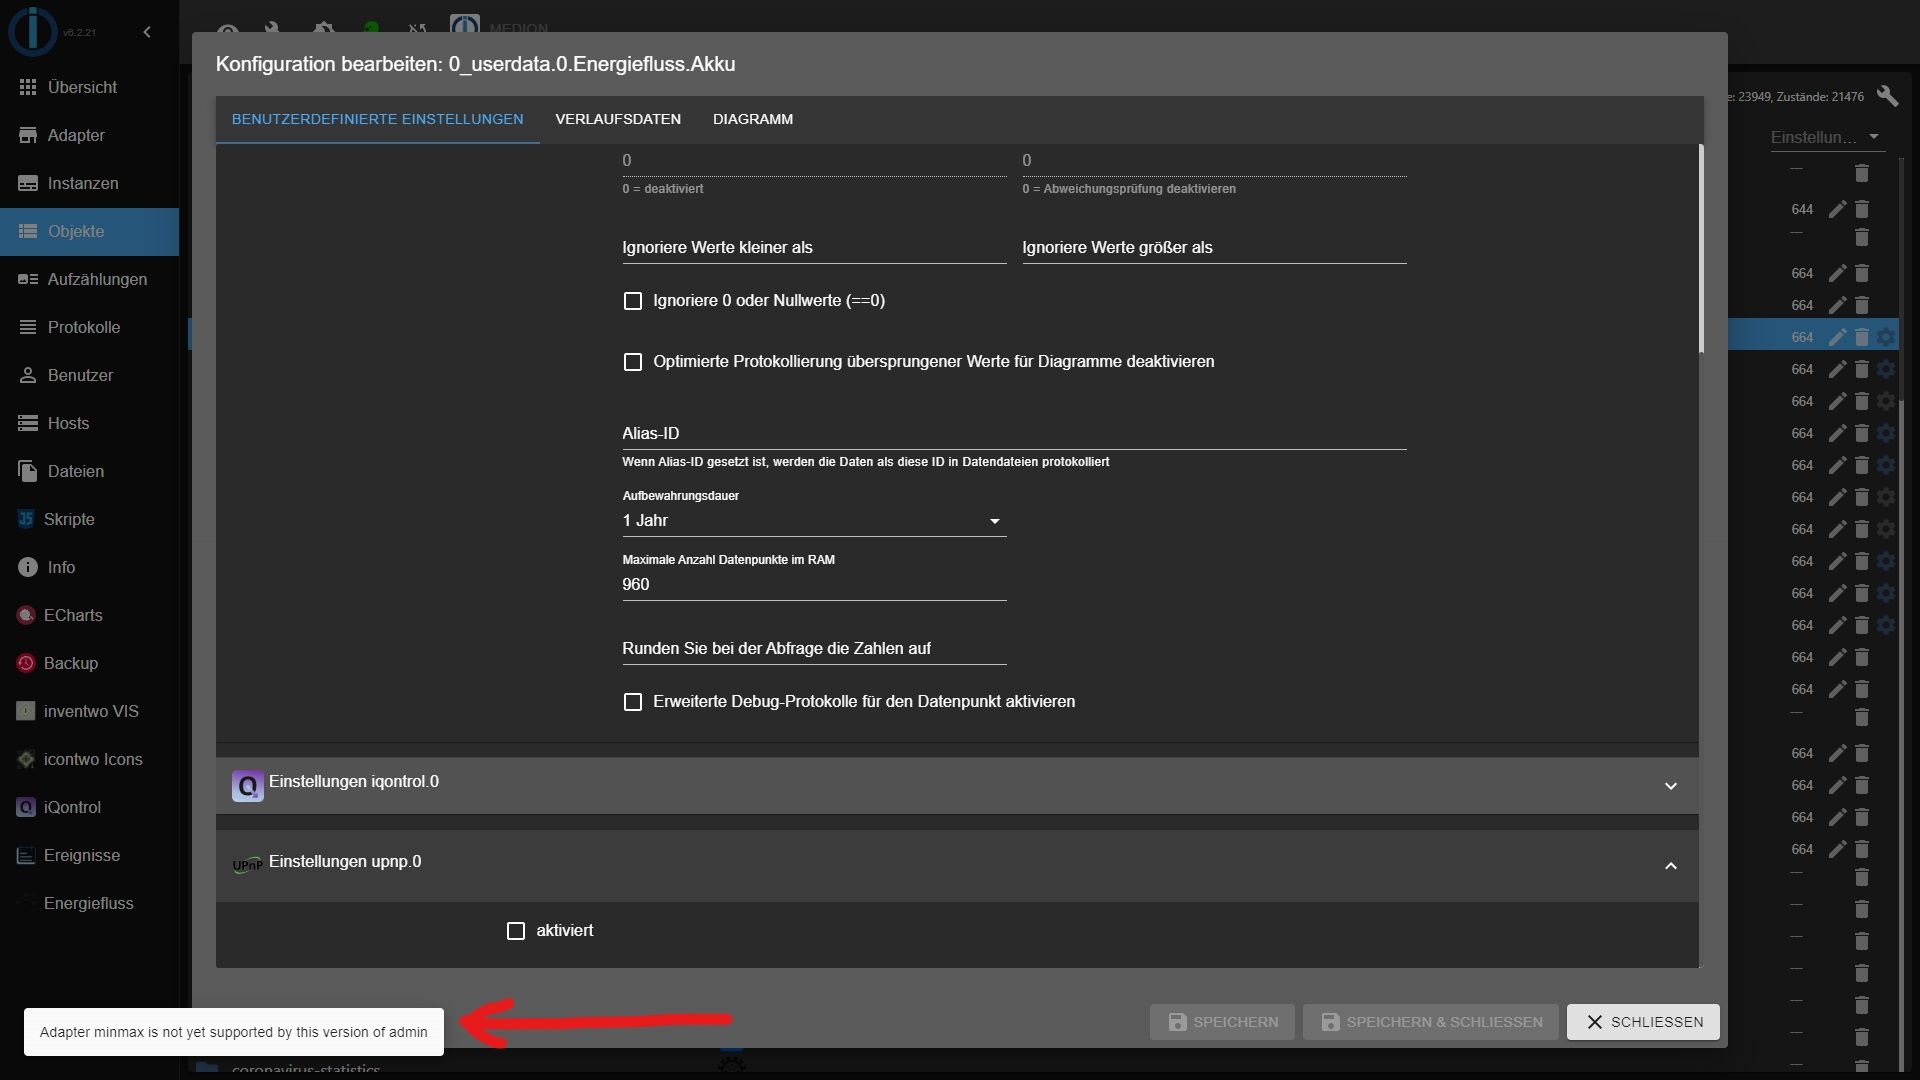Click the blue gear in the highlighted object row
1920x1080 pixels.
click(x=1886, y=337)
